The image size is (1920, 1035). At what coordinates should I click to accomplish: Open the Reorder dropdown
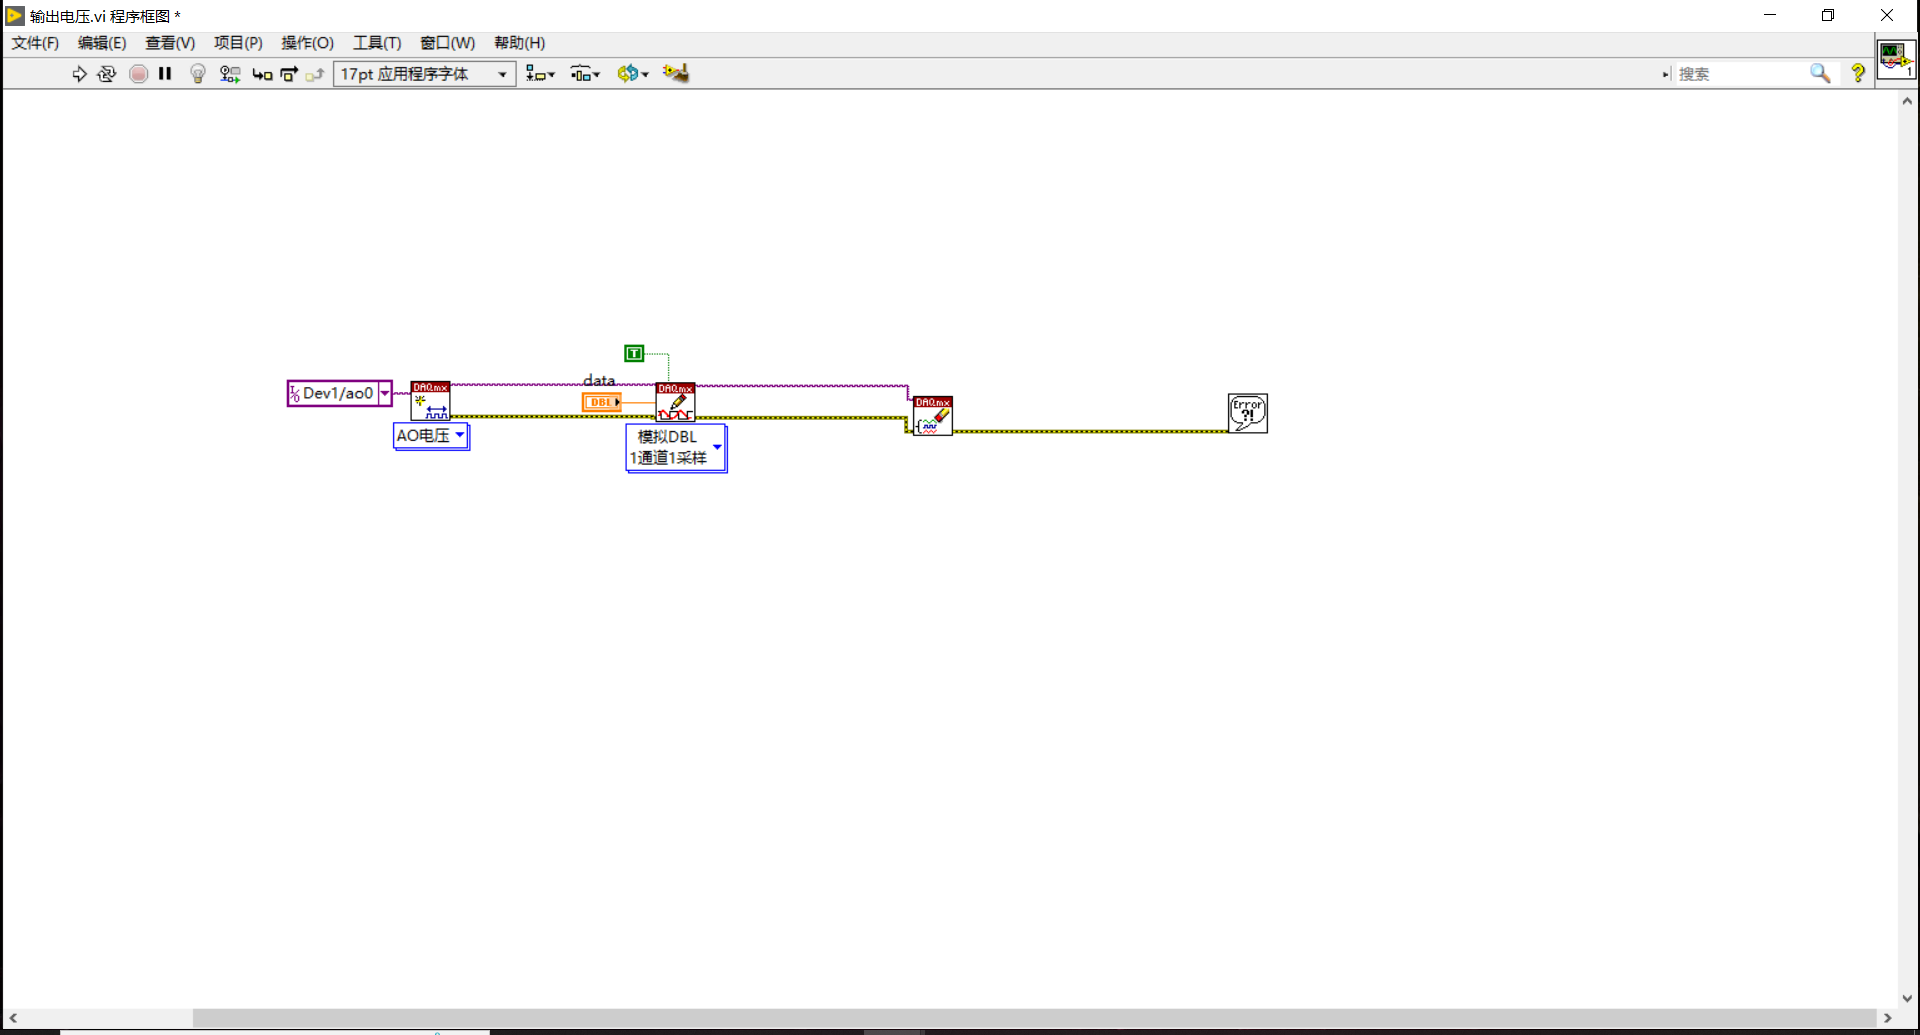tap(632, 74)
